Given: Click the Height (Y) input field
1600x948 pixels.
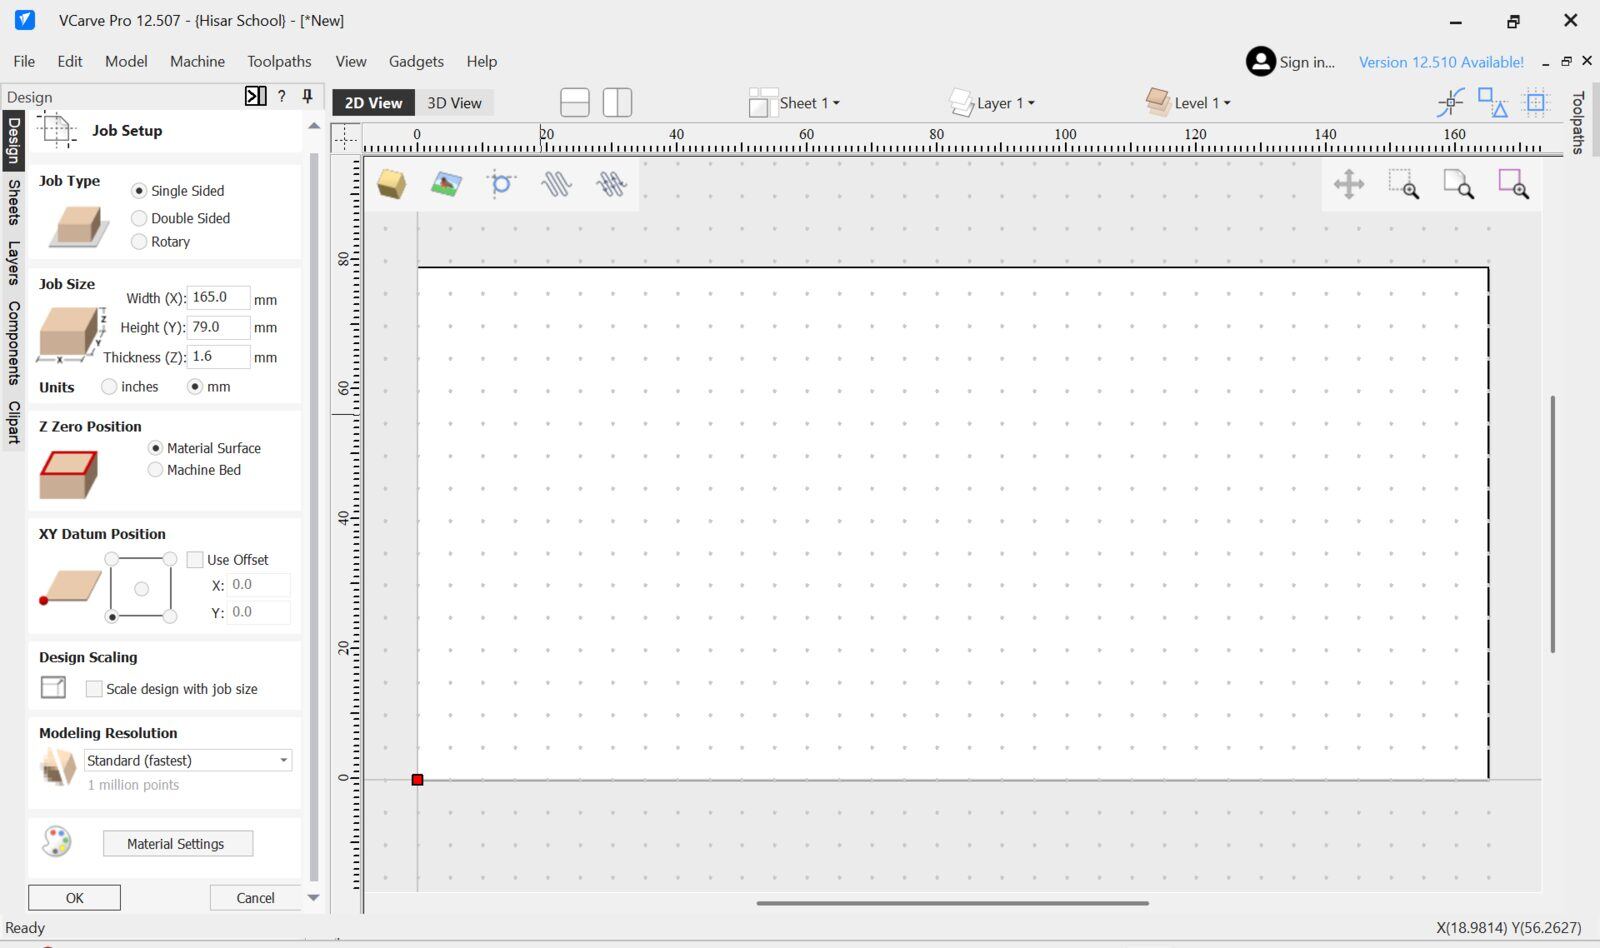Looking at the screenshot, I should coord(218,327).
